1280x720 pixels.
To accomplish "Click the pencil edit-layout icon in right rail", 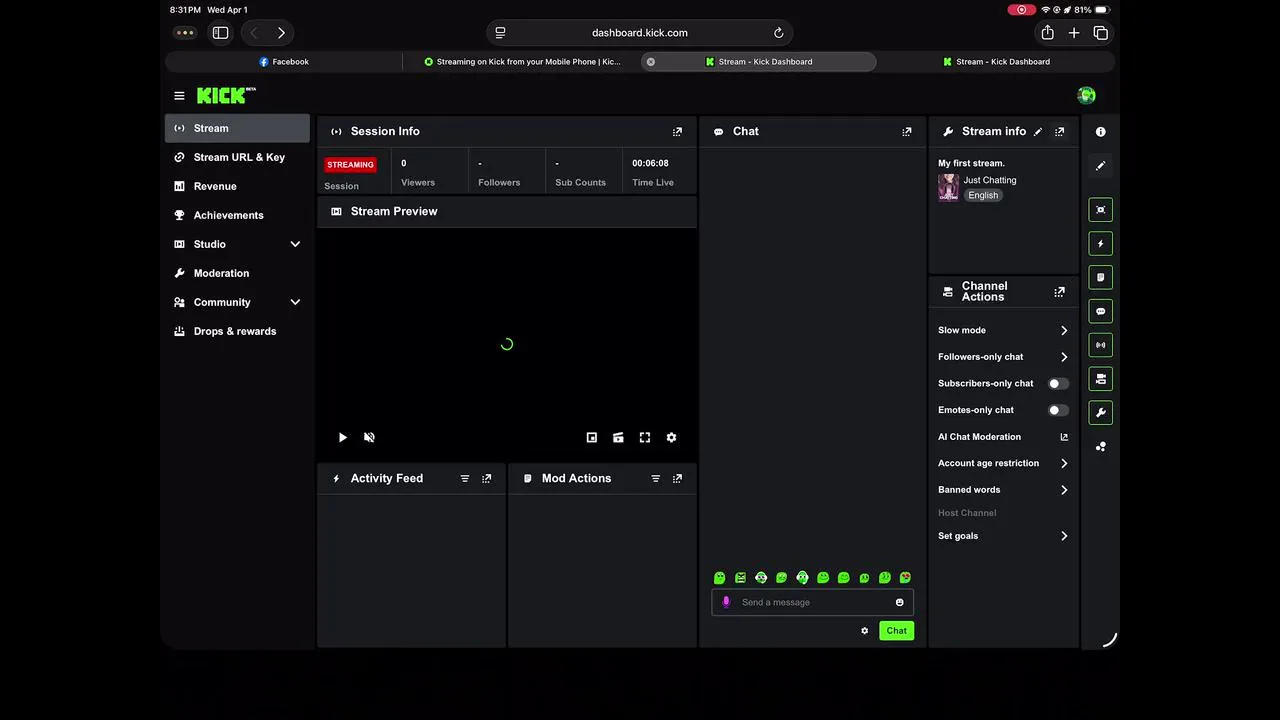I will point(1101,166).
